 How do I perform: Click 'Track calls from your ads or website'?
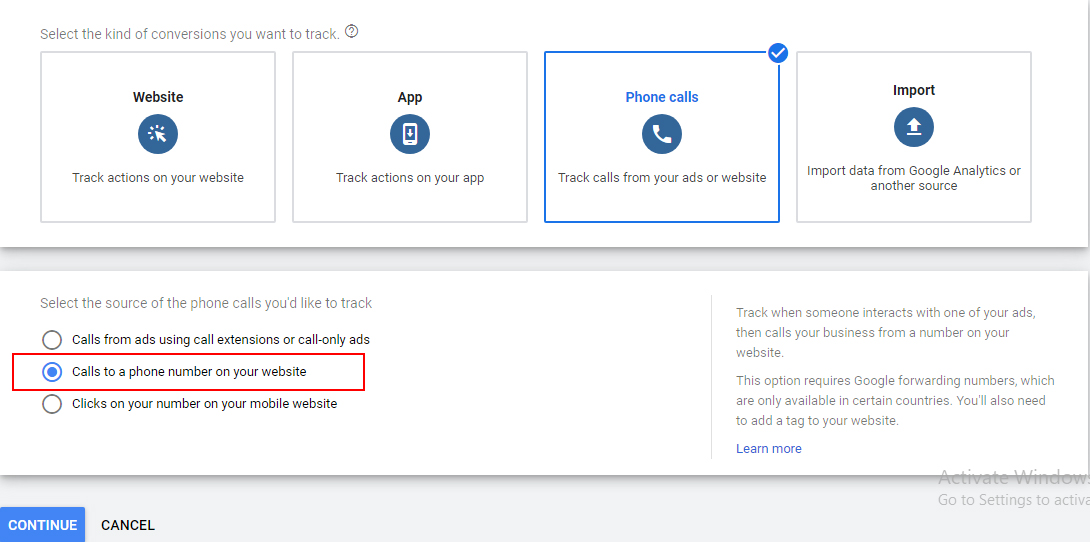(662, 178)
